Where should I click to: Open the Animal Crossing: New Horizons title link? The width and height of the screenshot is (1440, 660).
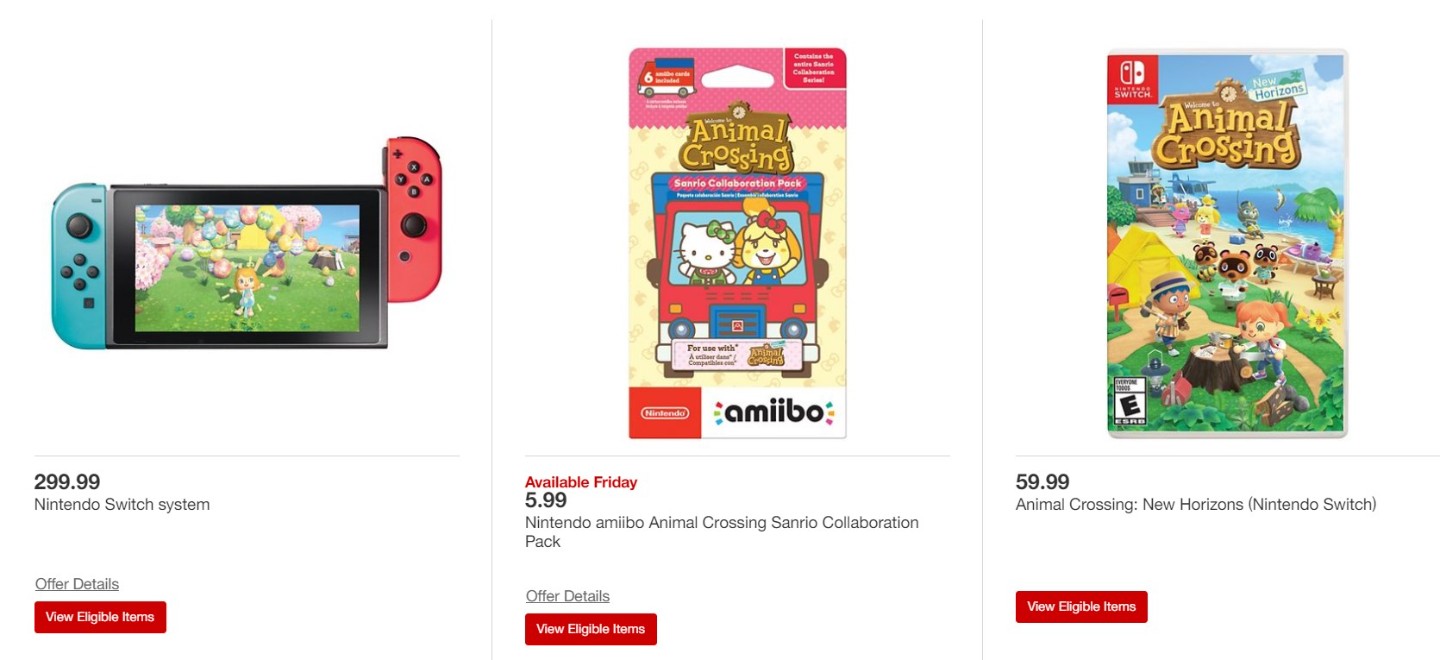pos(1196,504)
